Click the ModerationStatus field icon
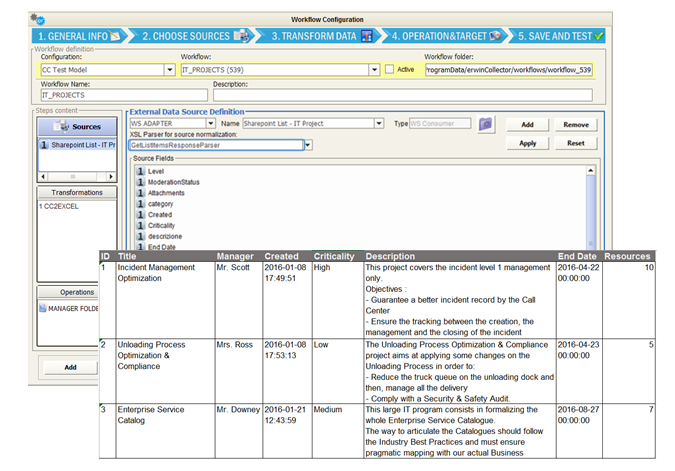 141,183
